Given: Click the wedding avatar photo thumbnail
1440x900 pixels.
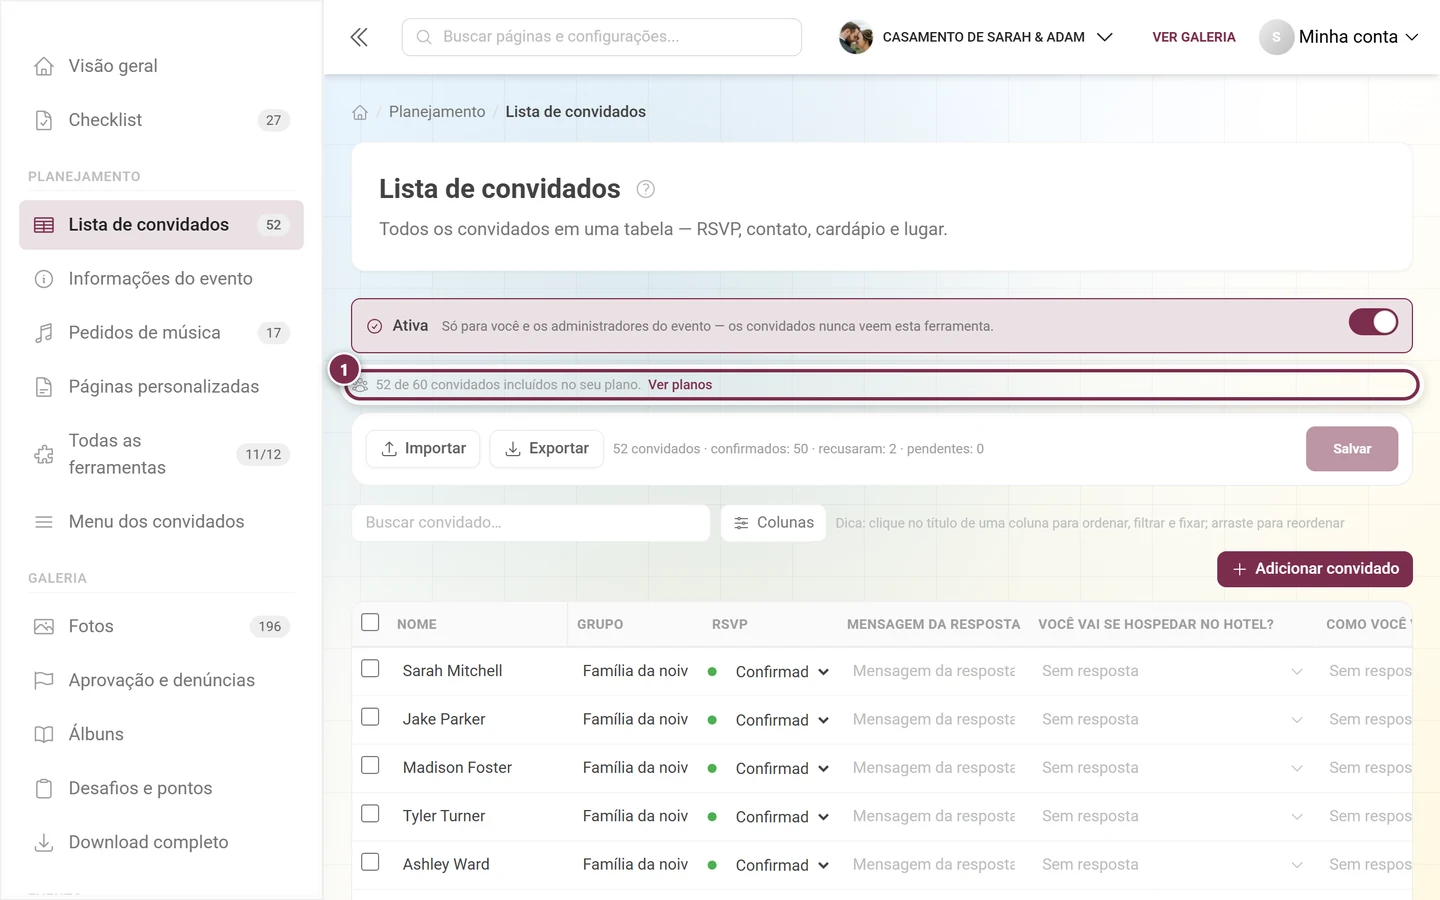Looking at the screenshot, I should [x=856, y=37].
